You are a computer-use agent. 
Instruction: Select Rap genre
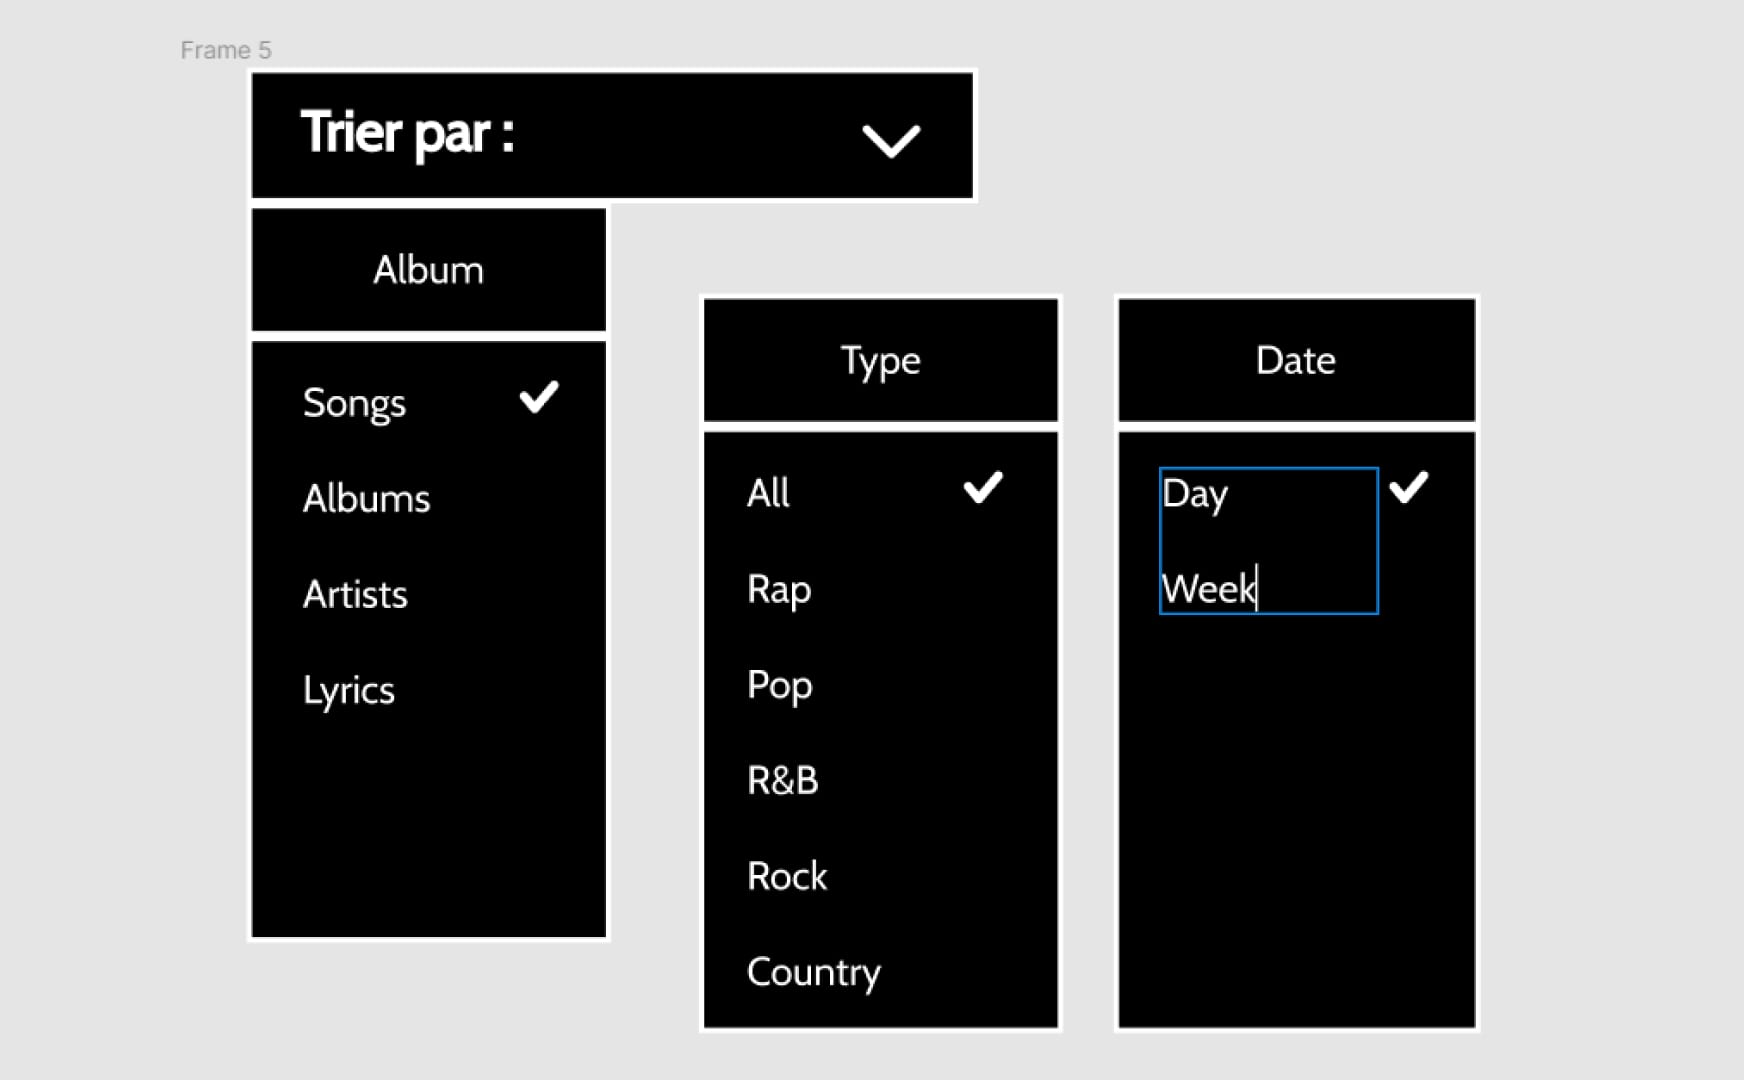pyautogui.click(x=779, y=590)
